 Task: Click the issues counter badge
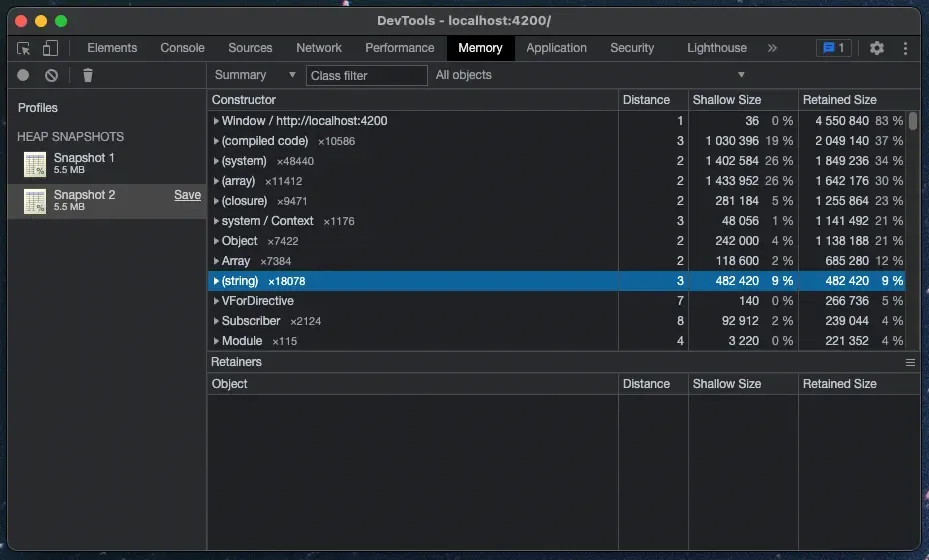(833, 48)
